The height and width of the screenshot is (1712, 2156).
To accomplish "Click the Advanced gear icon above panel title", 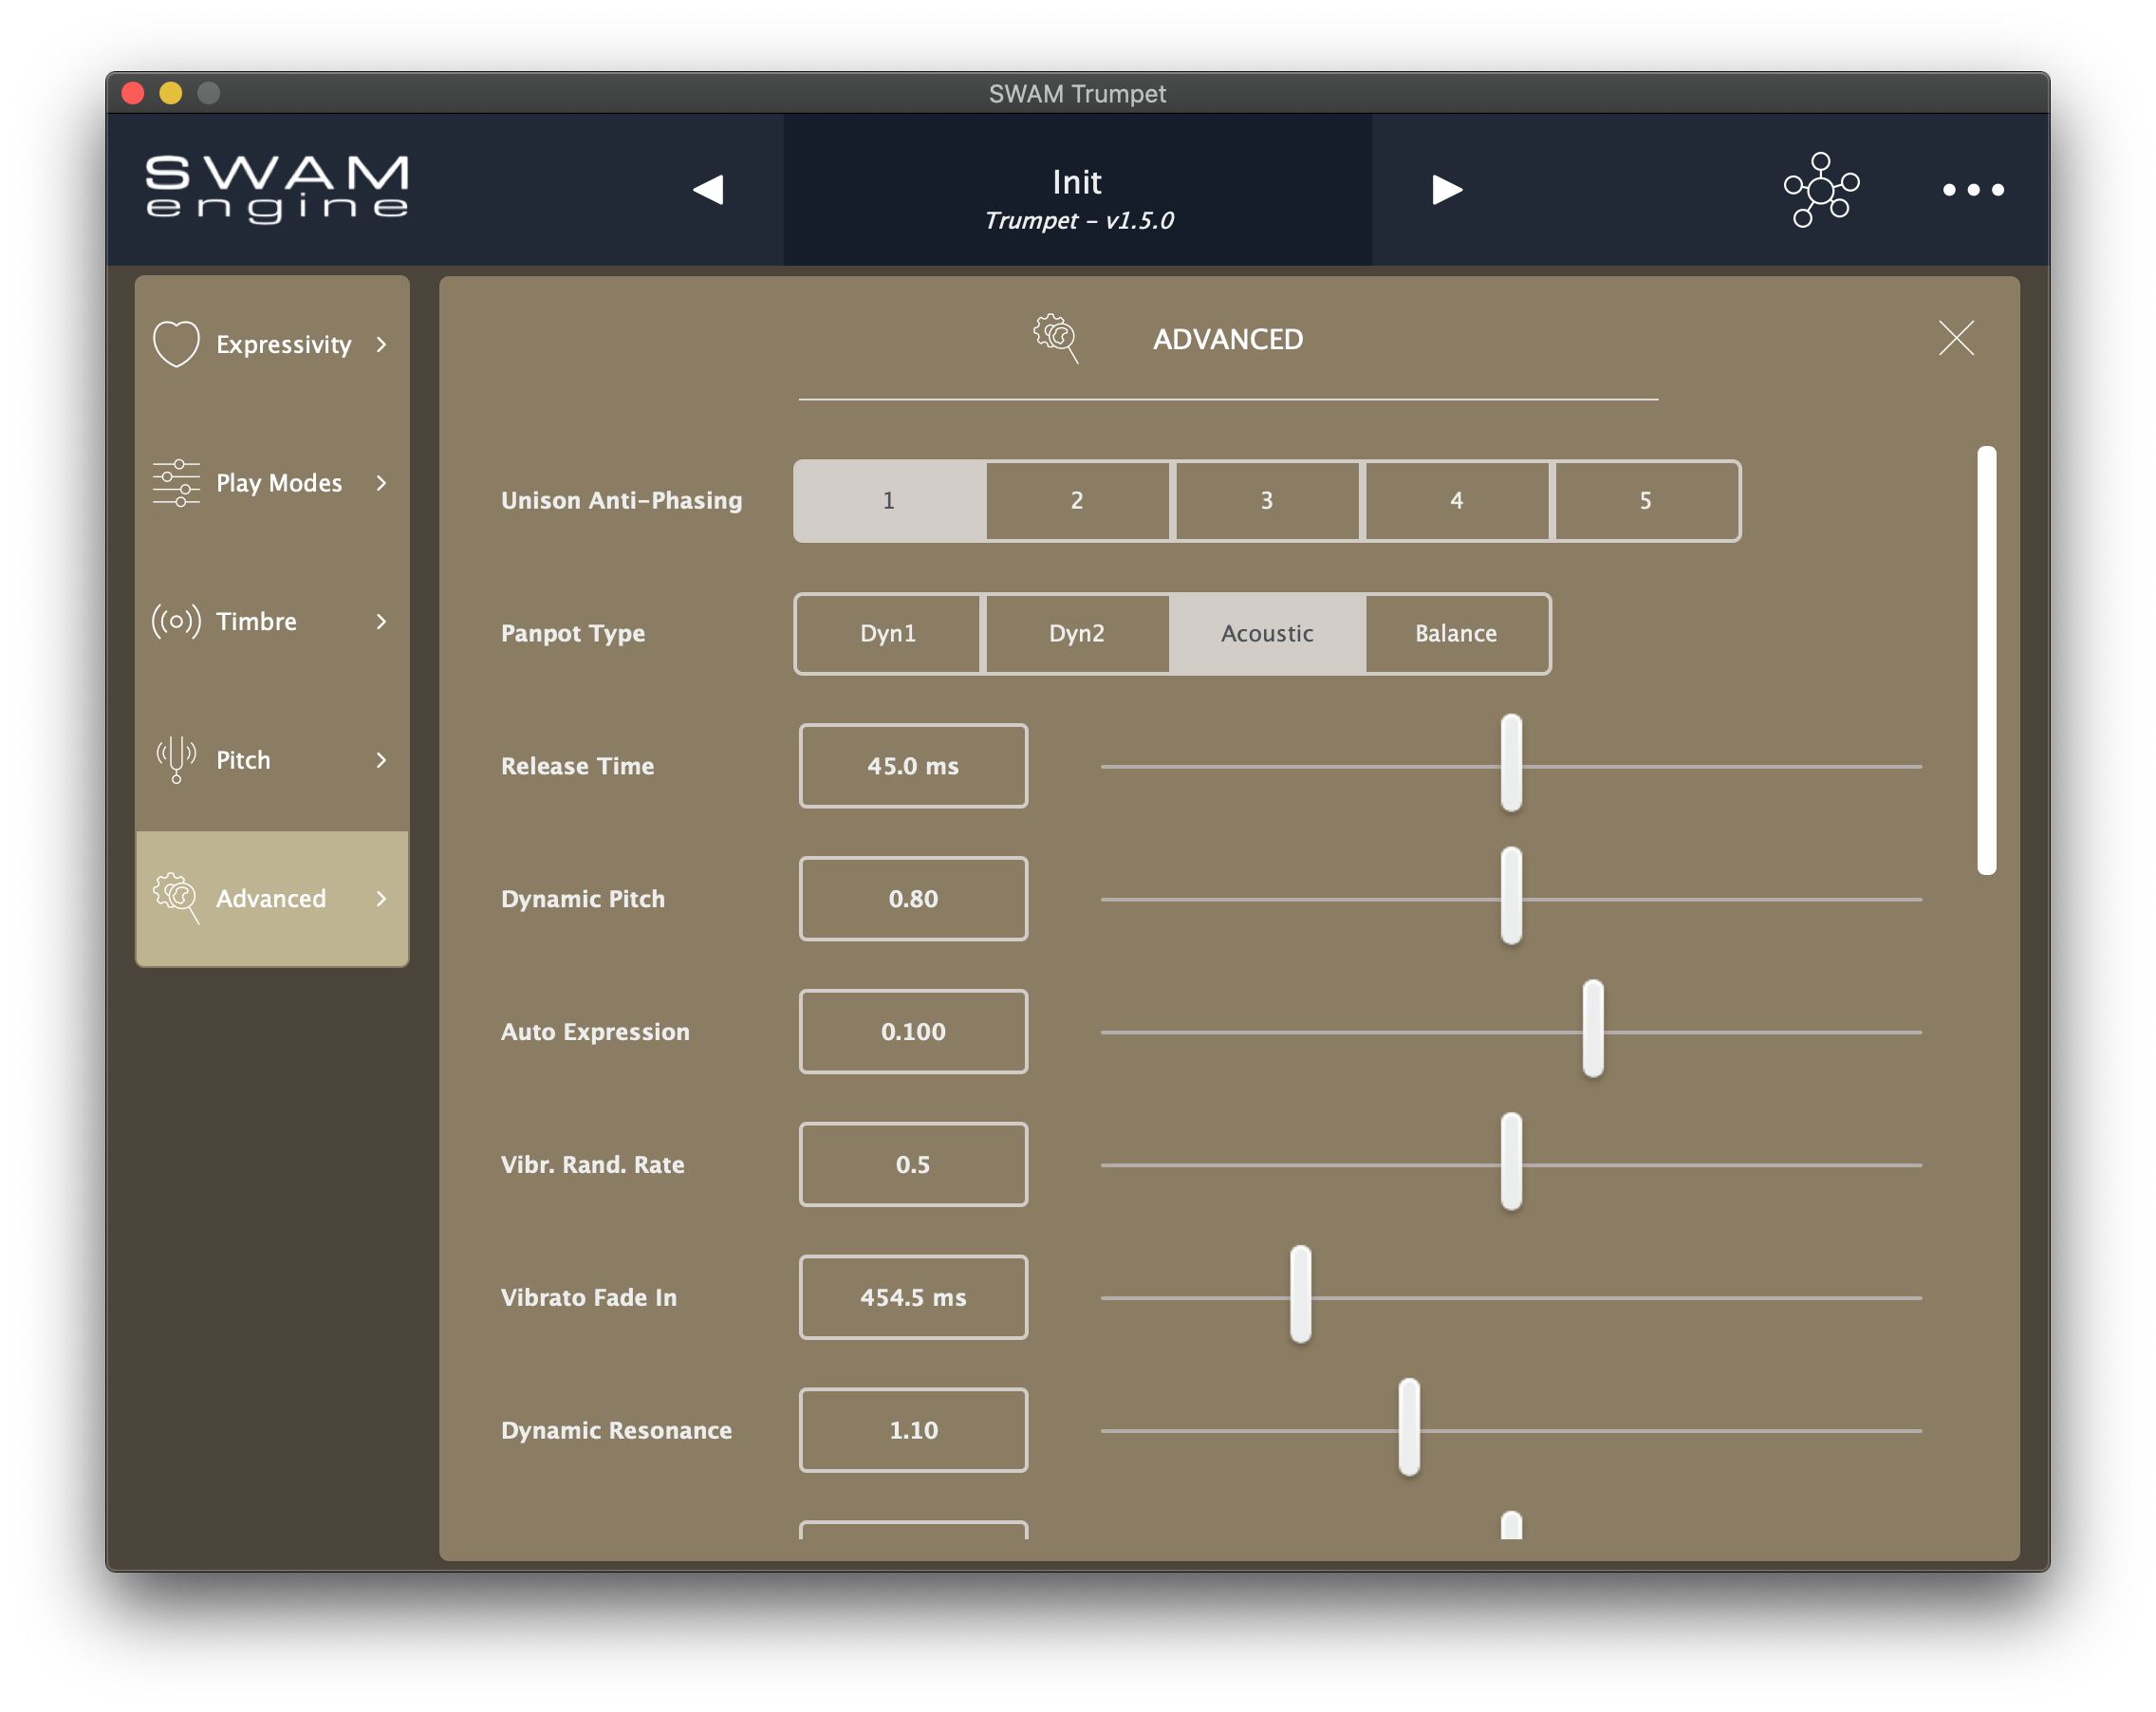I will click(1057, 339).
